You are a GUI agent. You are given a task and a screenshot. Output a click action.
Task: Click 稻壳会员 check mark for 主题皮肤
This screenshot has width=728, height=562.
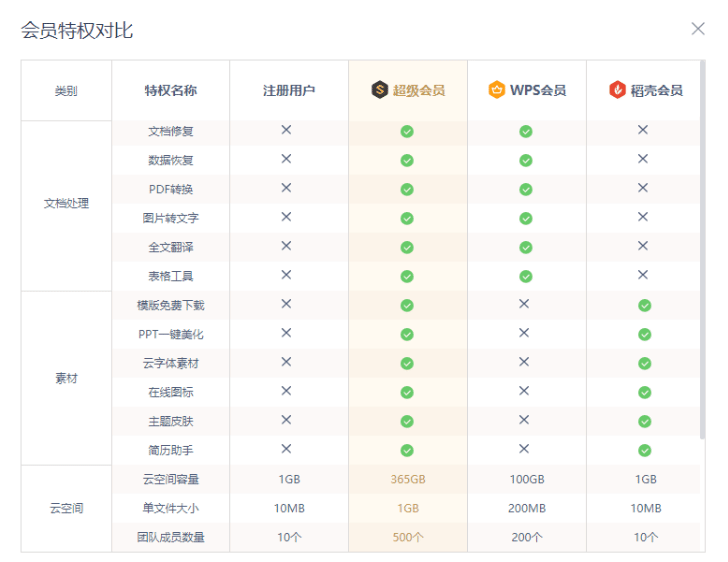tap(644, 421)
